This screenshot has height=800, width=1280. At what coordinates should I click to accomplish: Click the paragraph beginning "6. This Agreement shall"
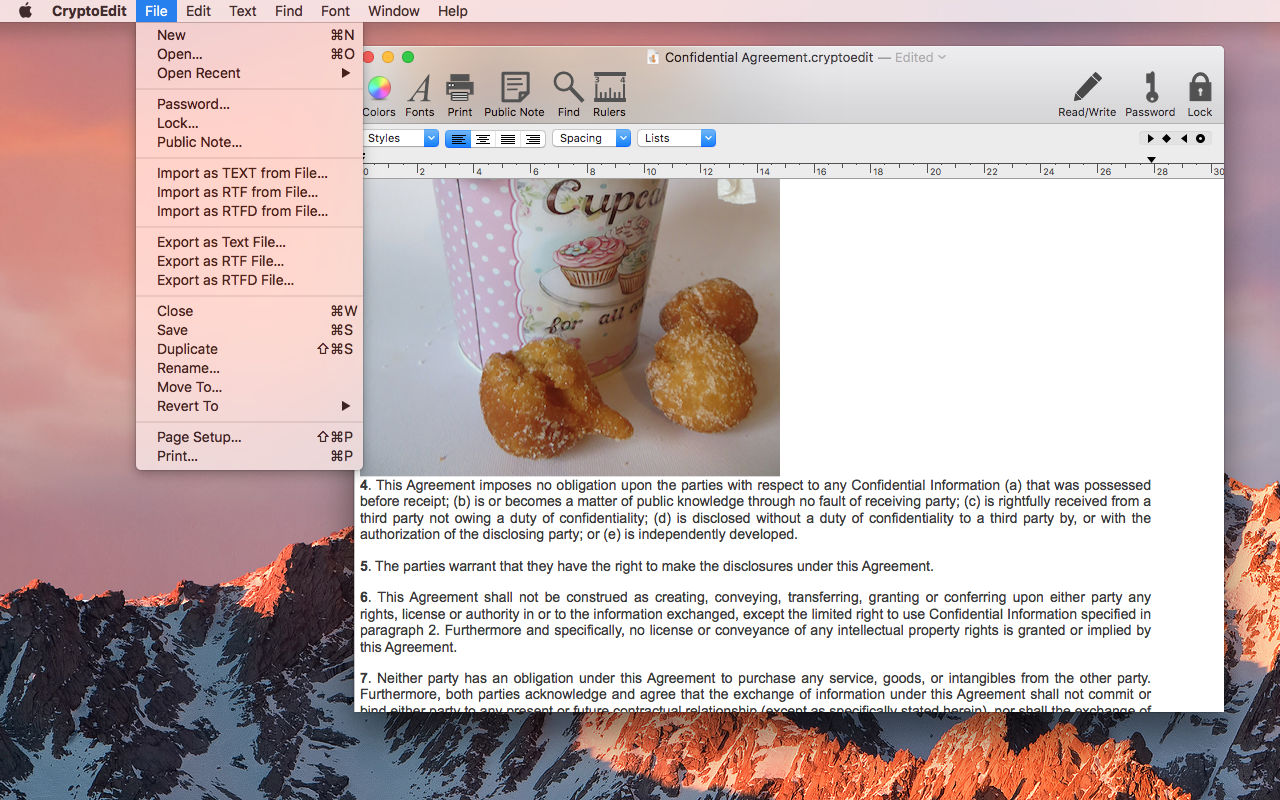point(755,622)
